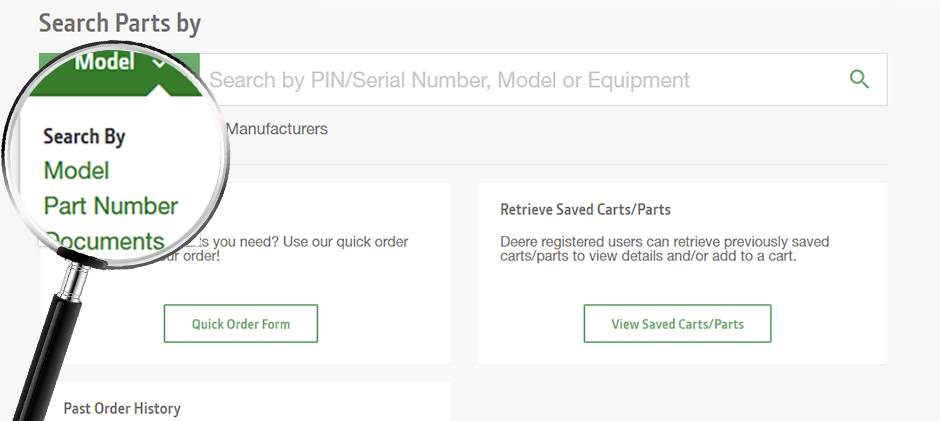Viewport: 940px width, 421px height.
Task: Click the Retrieve Saved Carts/Parts card heading
Action: [x=585, y=210]
